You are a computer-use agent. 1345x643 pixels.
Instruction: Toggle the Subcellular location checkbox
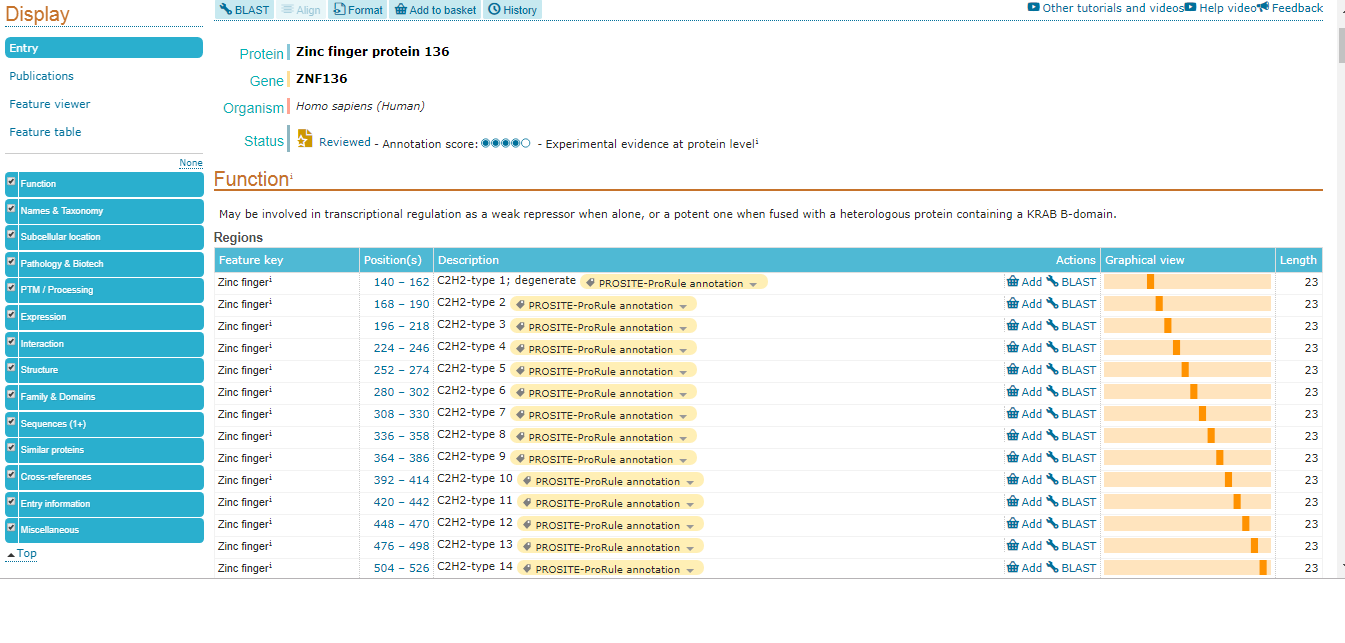(x=11, y=235)
